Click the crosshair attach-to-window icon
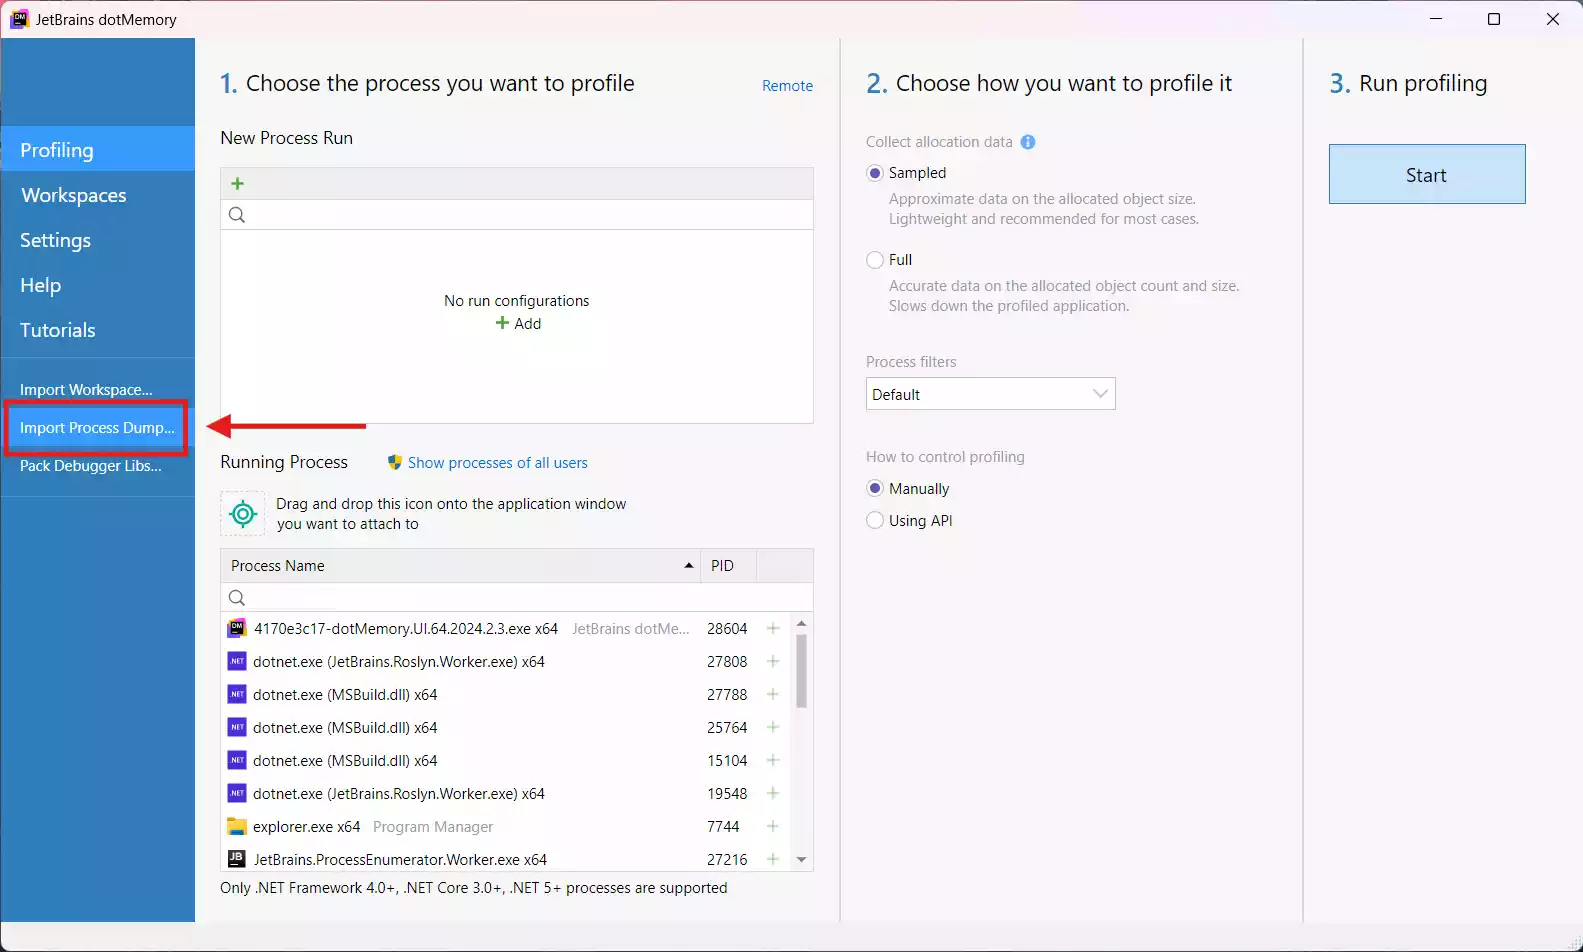This screenshot has width=1583, height=952. 243,514
